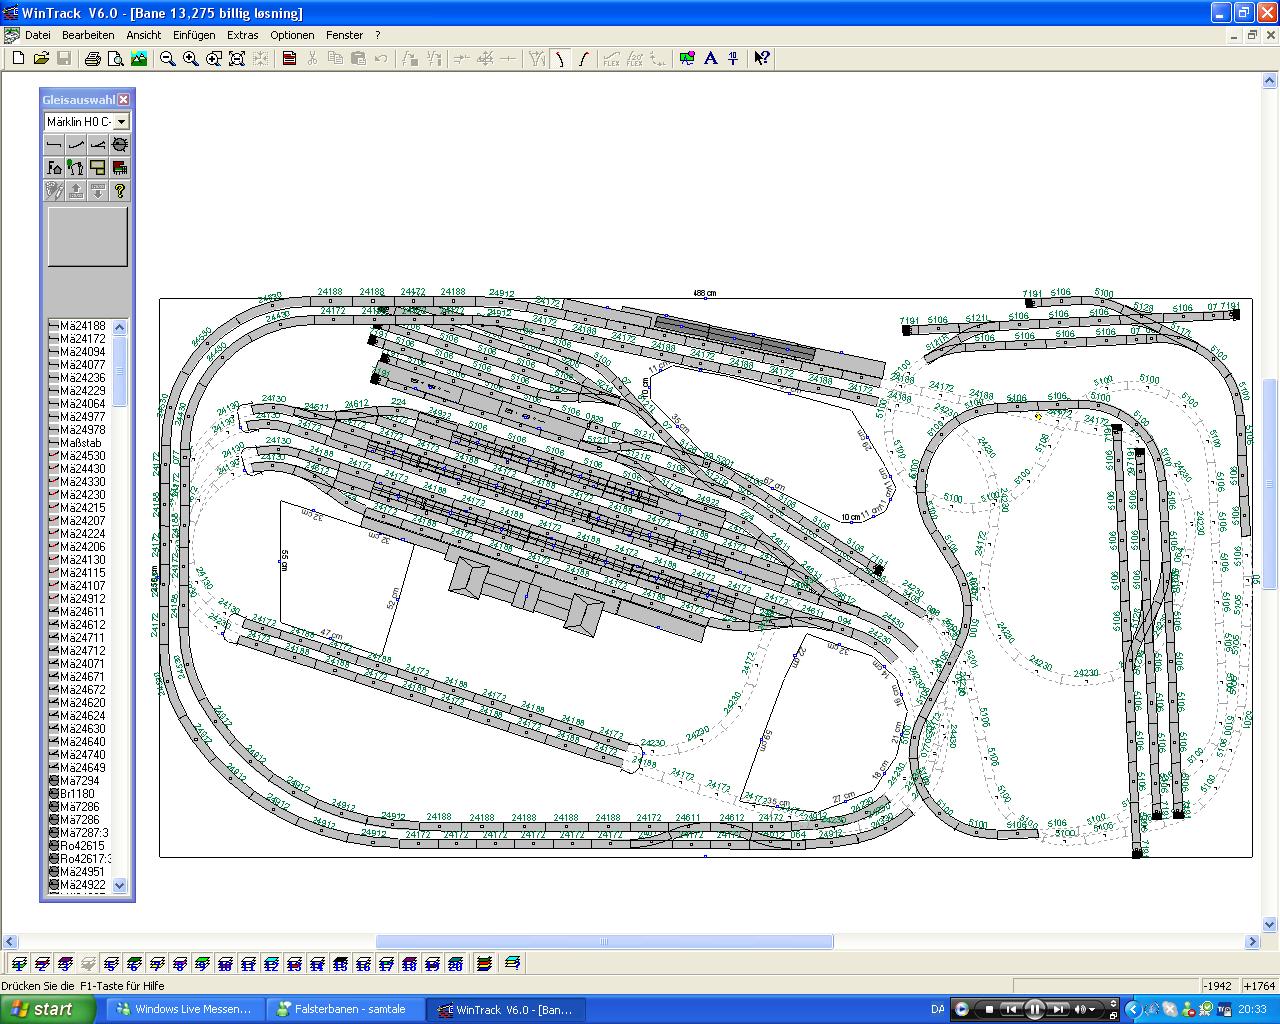
Task: Select the red curve flex tool
Action: coord(583,59)
